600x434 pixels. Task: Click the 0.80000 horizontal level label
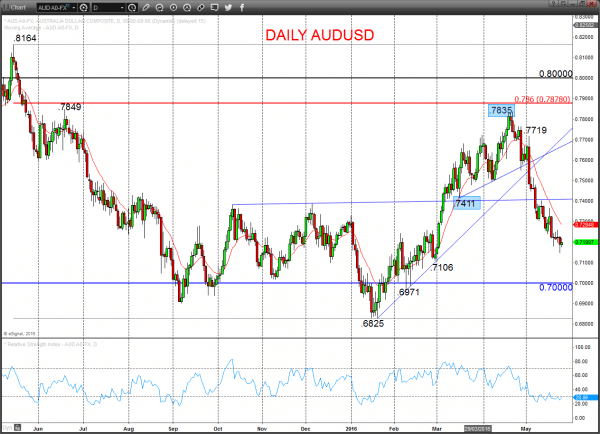[556, 73]
